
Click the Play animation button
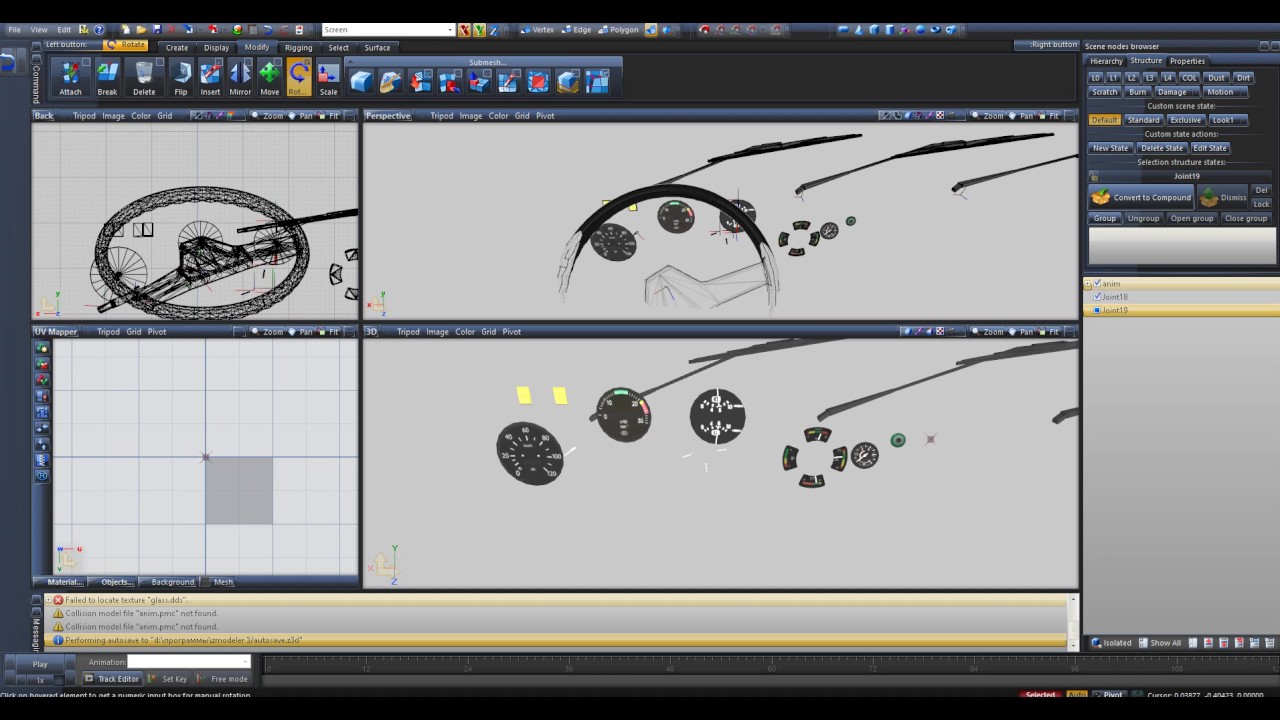pos(40,664)
